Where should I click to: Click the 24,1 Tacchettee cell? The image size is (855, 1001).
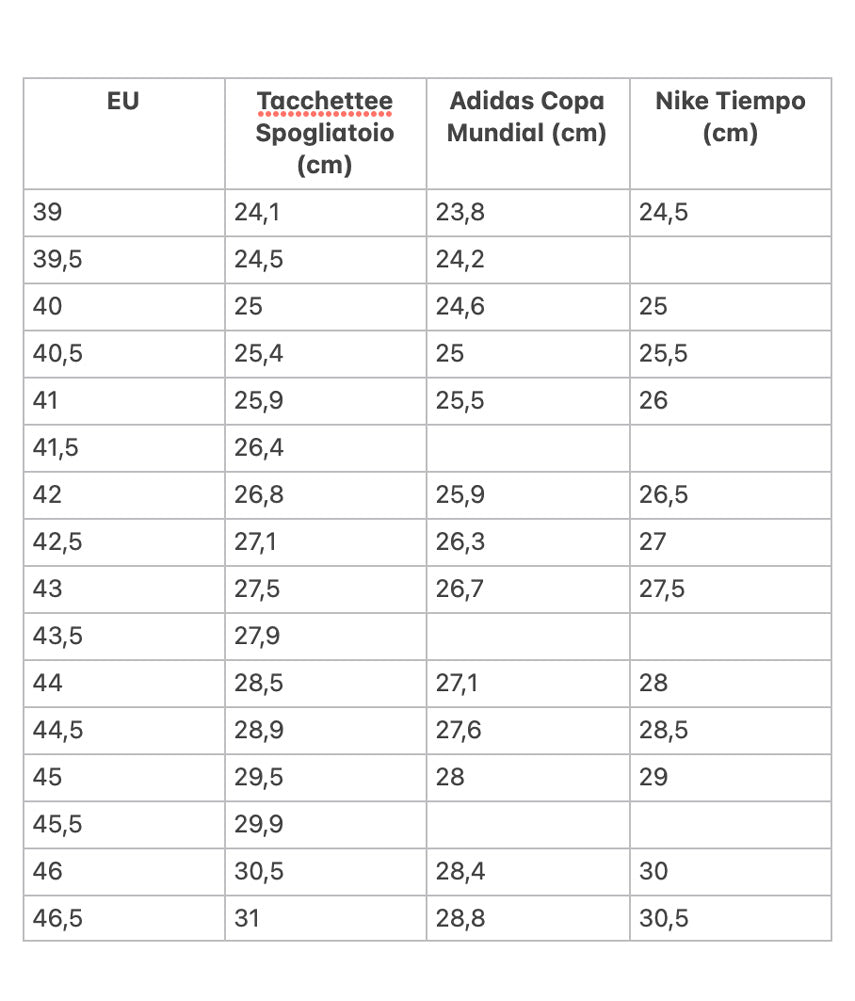[x=326, y=213]
